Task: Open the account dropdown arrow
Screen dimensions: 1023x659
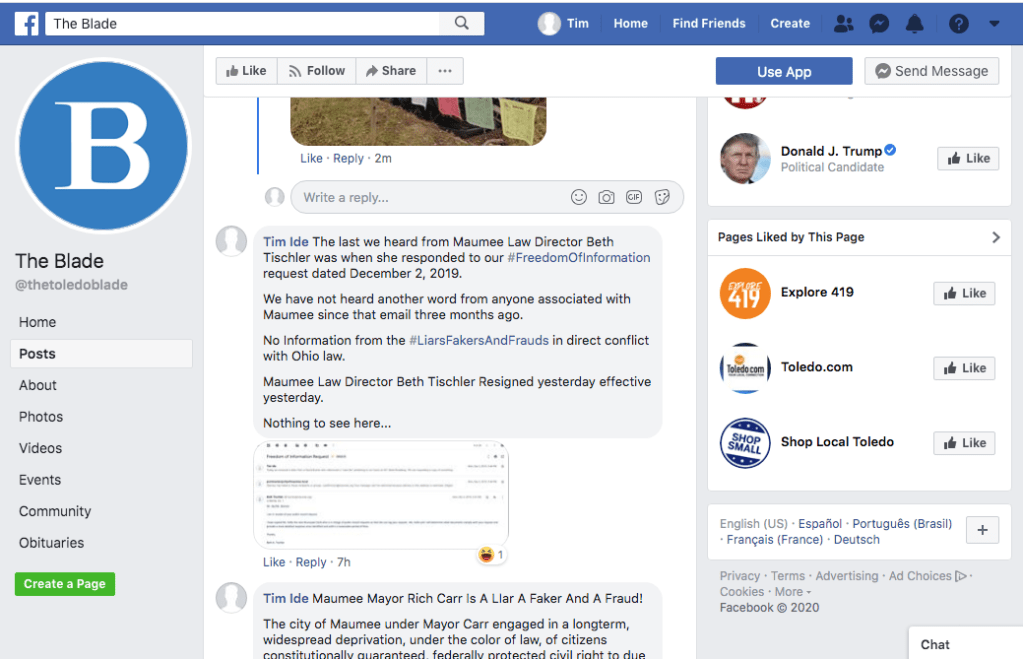Action: [994, 23]
